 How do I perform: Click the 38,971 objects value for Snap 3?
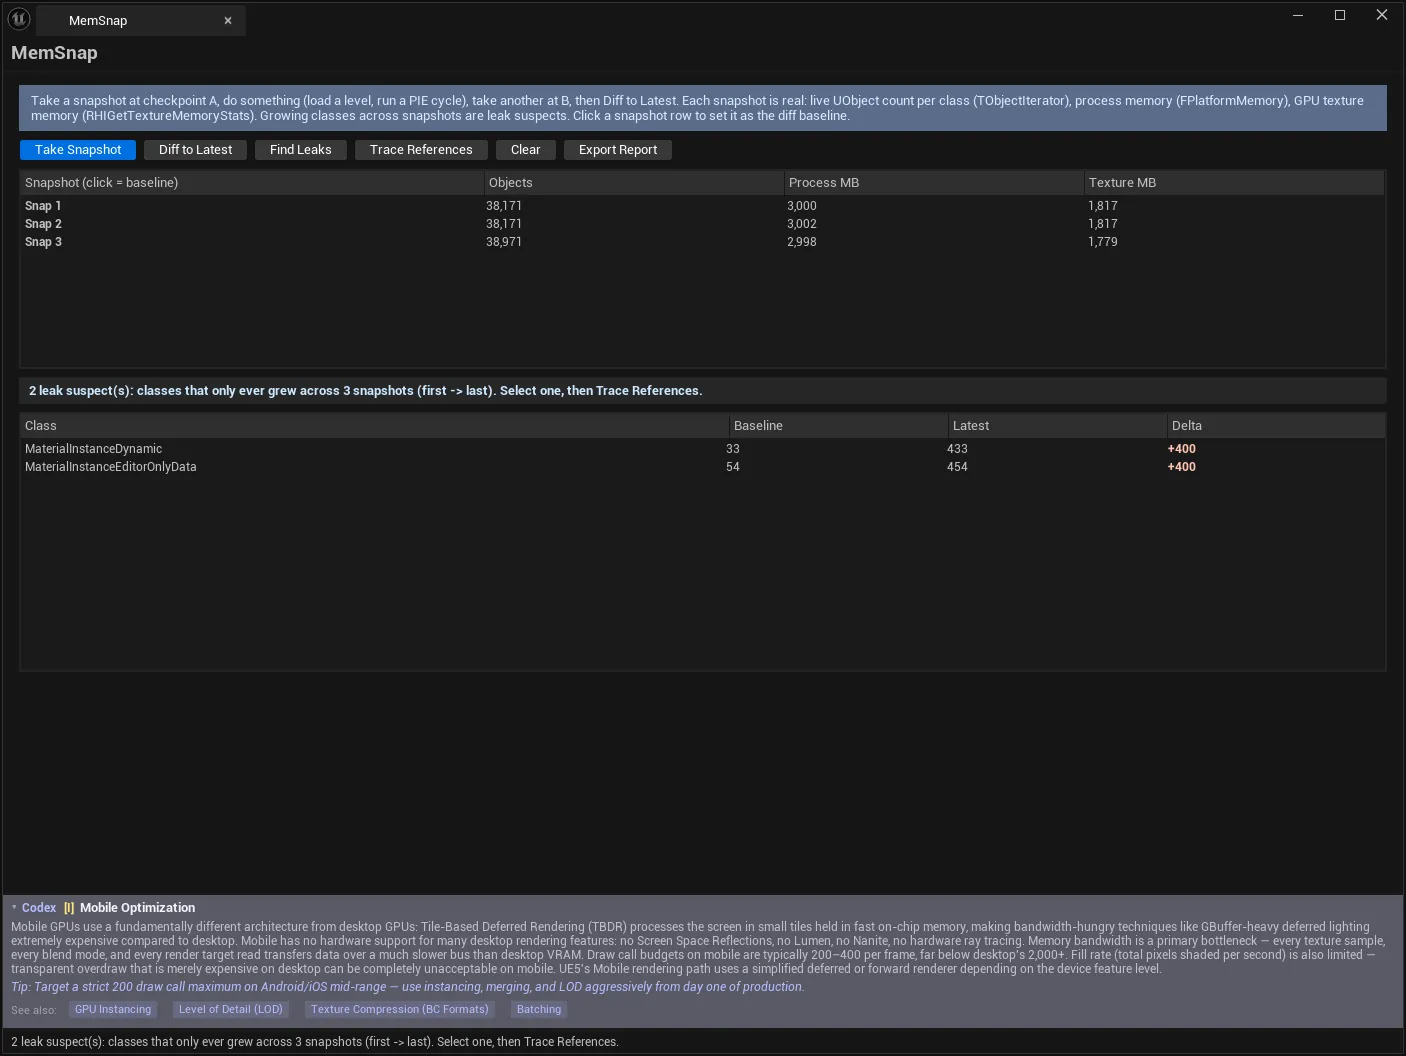[x=504, y=242]
